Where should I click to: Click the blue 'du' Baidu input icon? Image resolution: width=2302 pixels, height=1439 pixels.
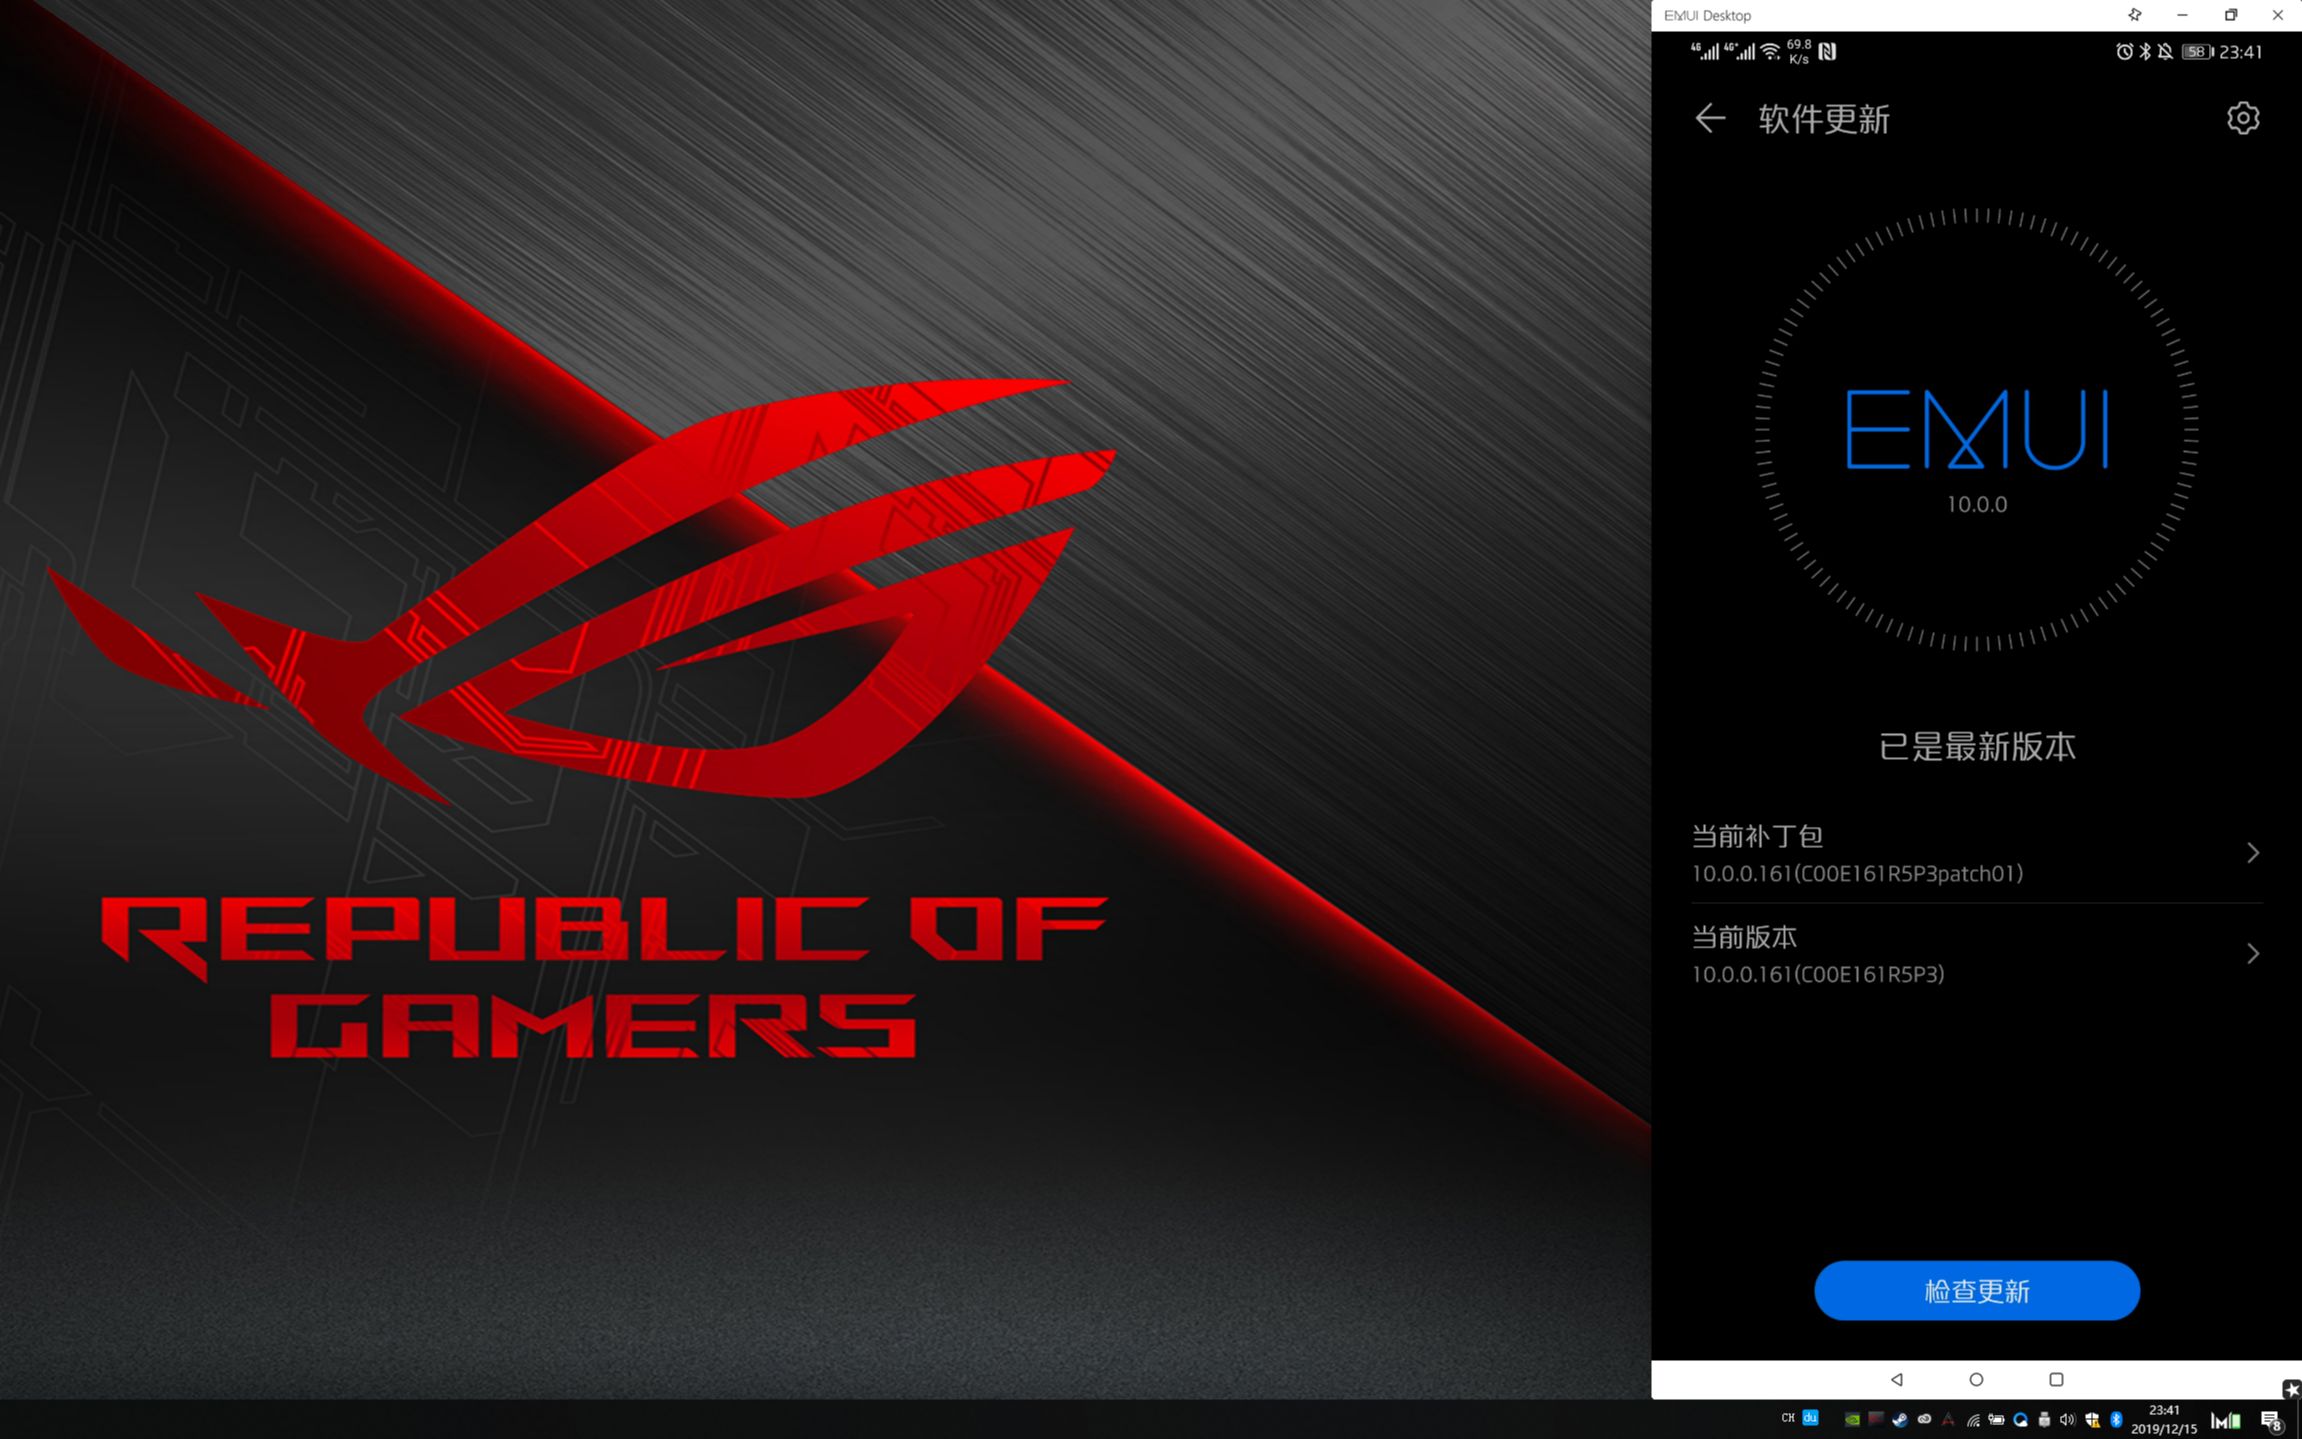click(x=1810, y=1417)
